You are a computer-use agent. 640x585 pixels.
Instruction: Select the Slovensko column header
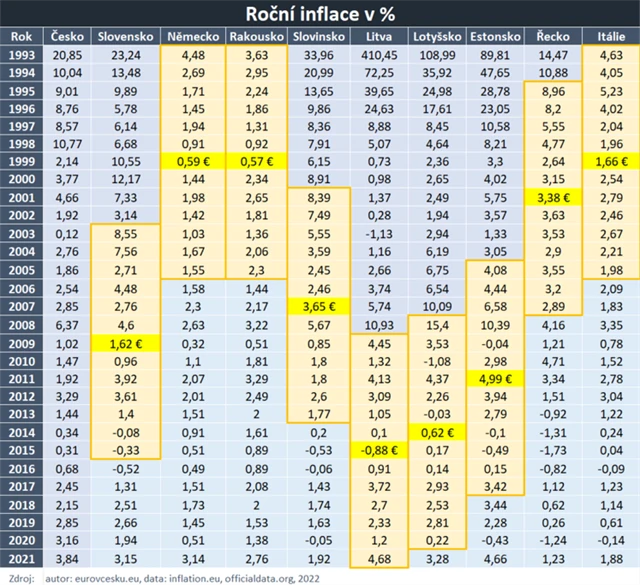coord(125,36)
